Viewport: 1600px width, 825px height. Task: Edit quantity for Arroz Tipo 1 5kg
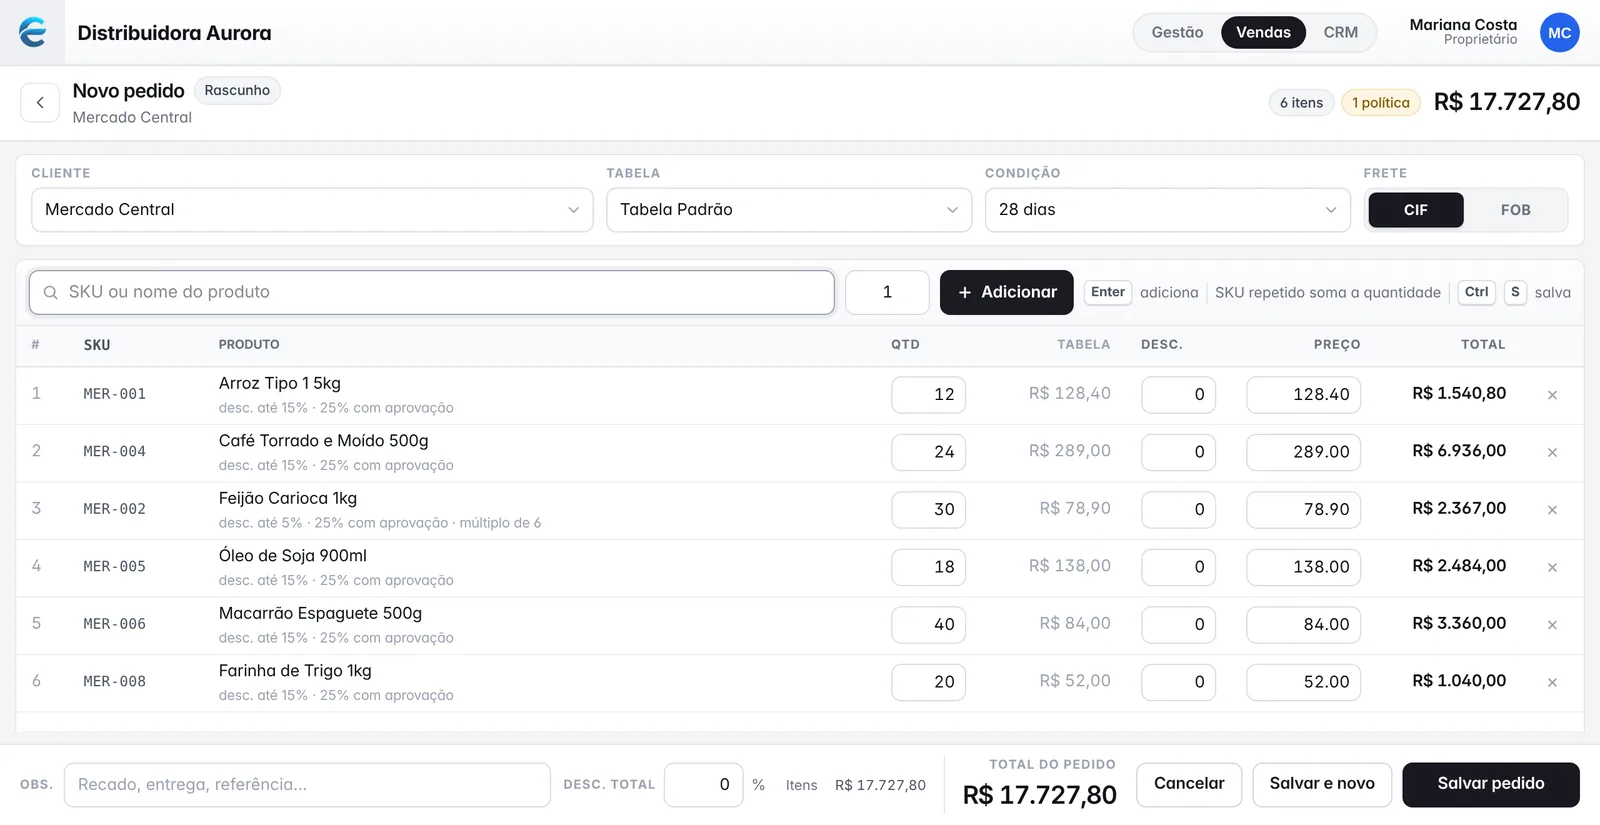928,394
